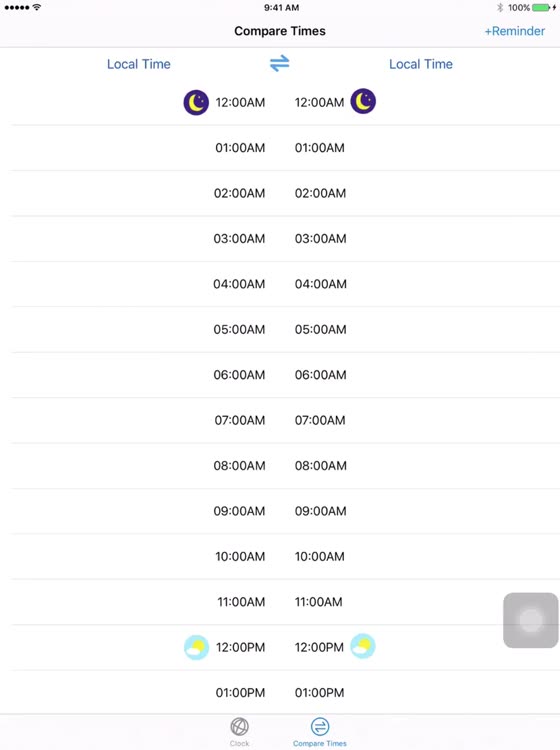Tap the right 01:00PM time entry

coord(319,693)
